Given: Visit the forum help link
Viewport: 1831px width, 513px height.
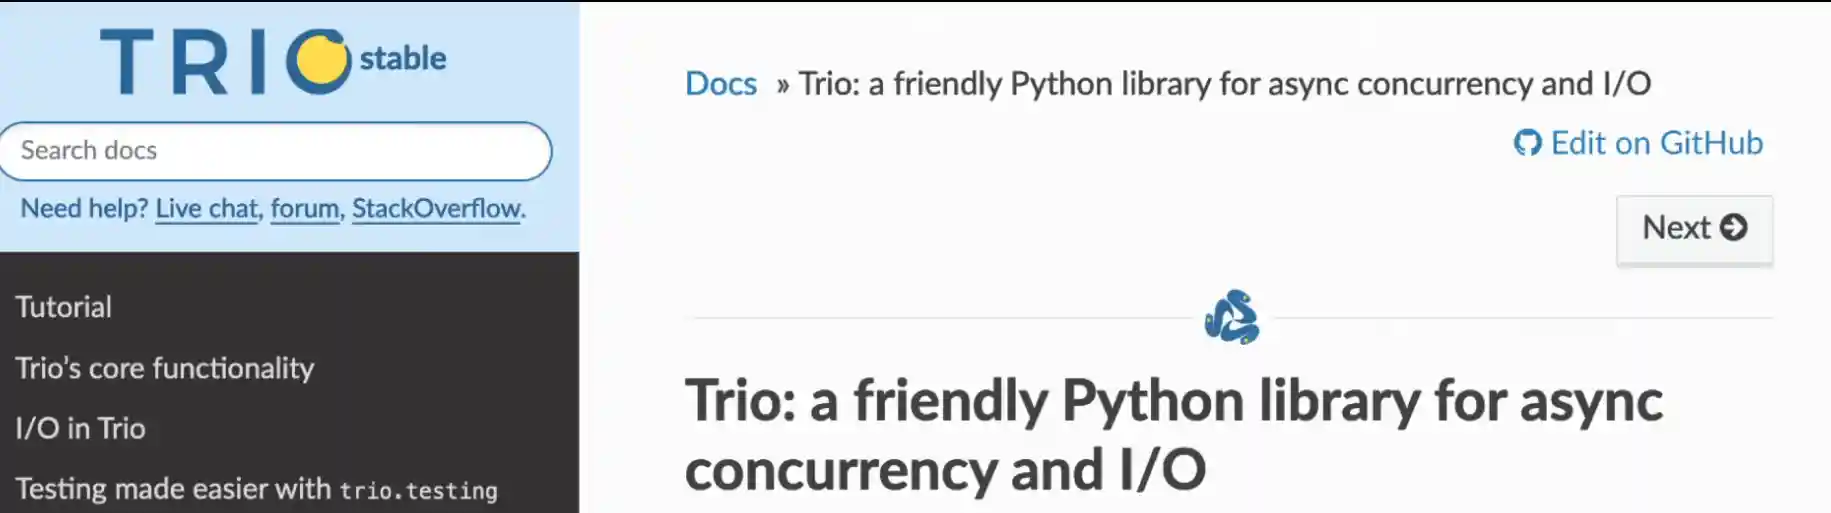Looking at the screenshot, I should coord(305,208).
